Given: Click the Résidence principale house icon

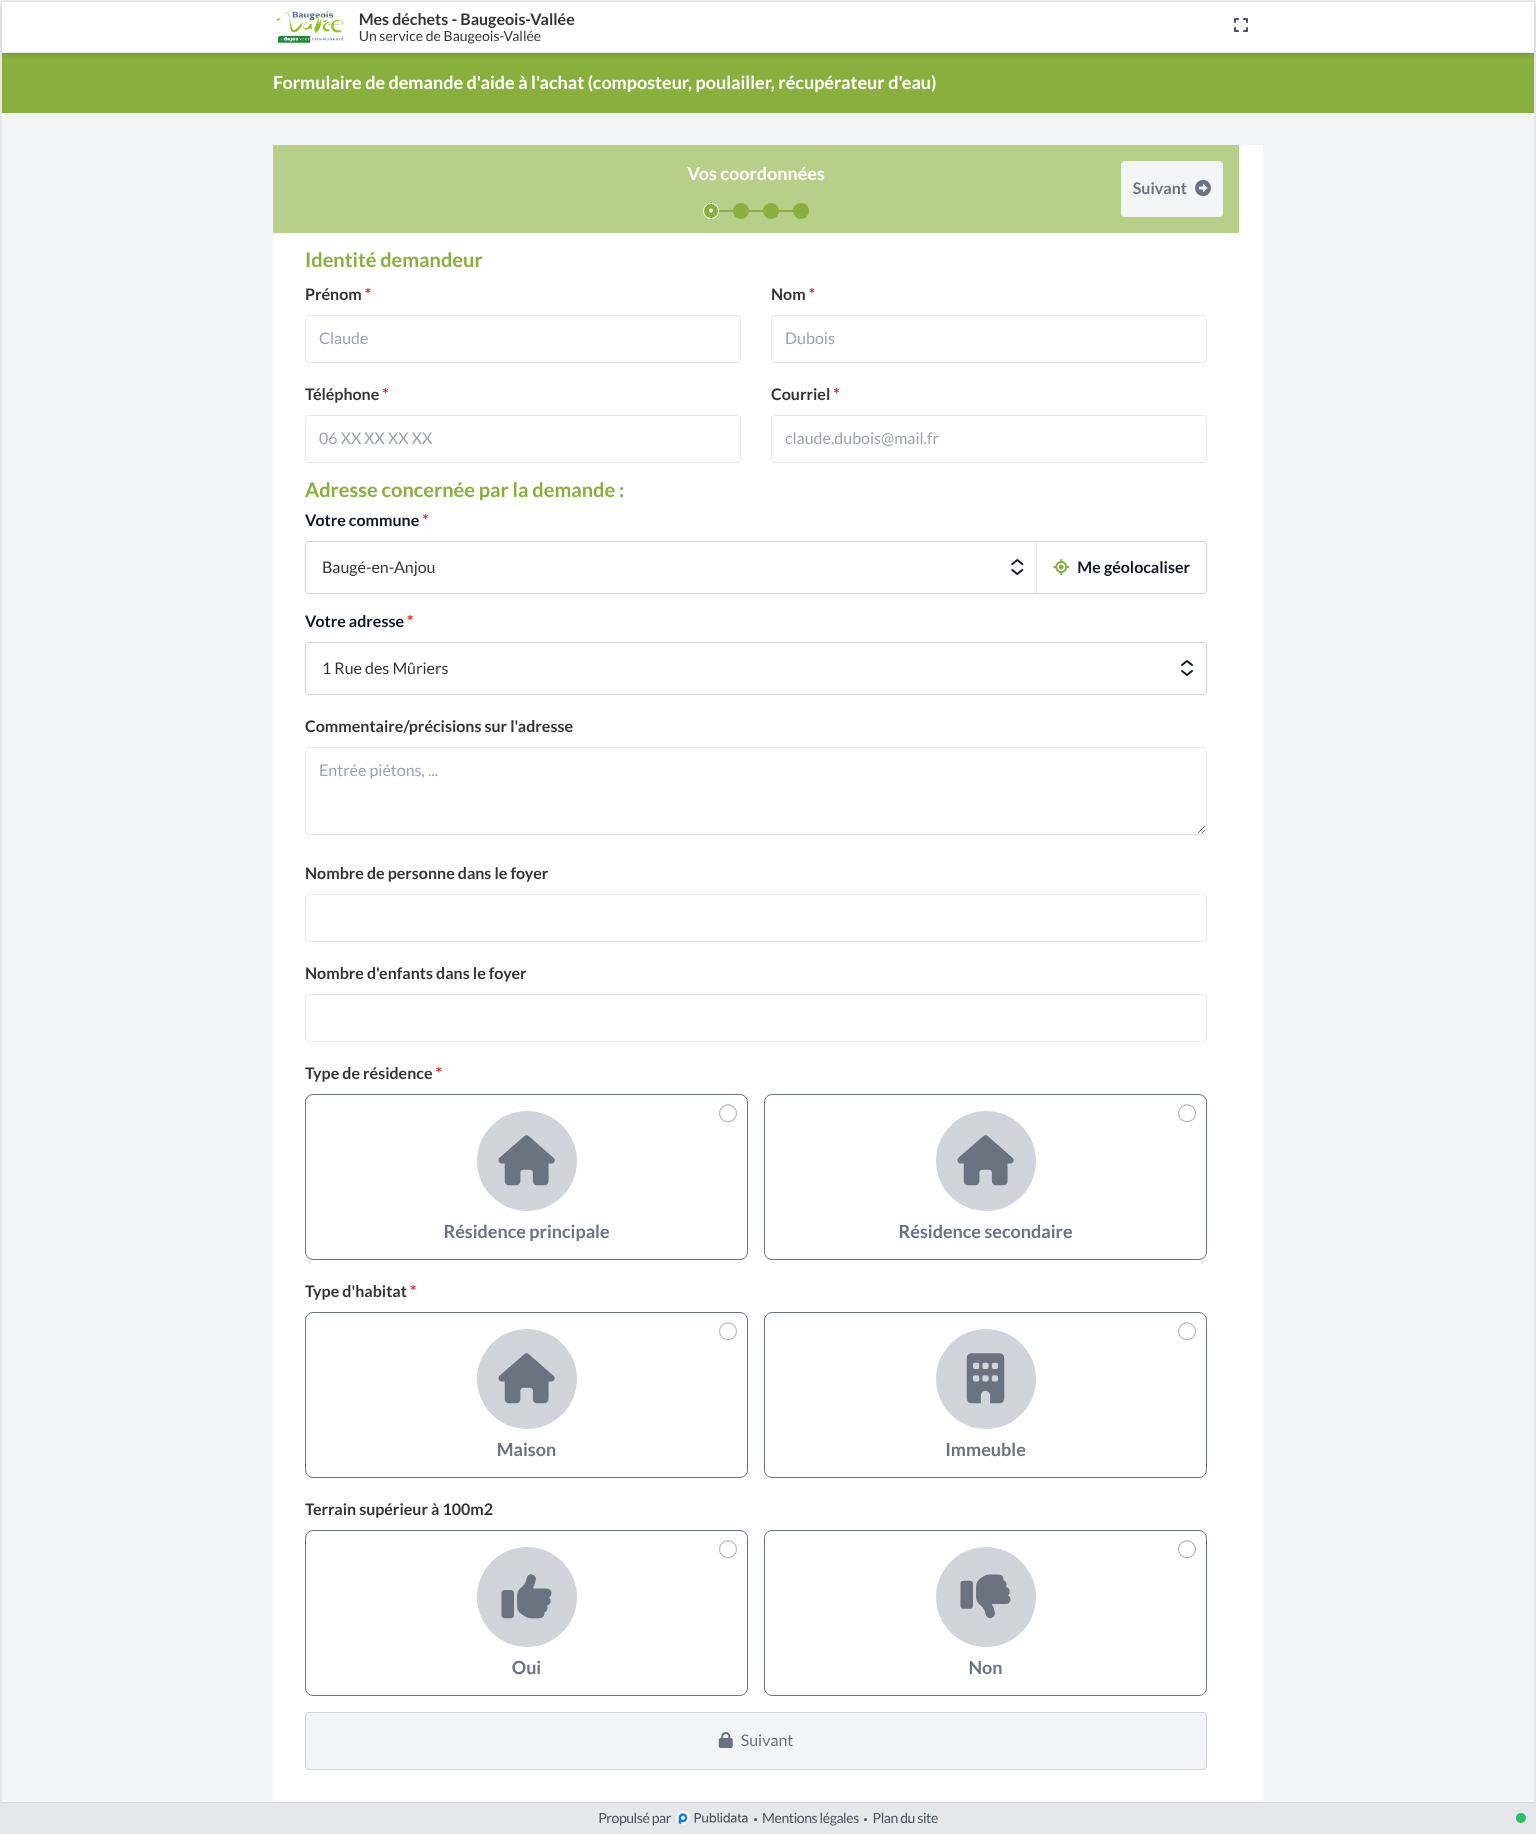Looking at the screenshot, I should coord(527,1161).
